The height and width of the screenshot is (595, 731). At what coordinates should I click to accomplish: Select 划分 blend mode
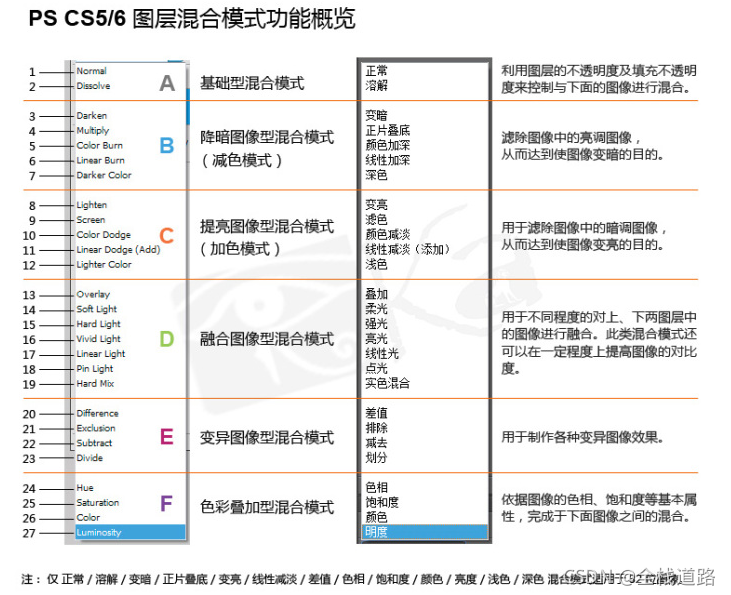pyautogui.click(x=376, y=458)
